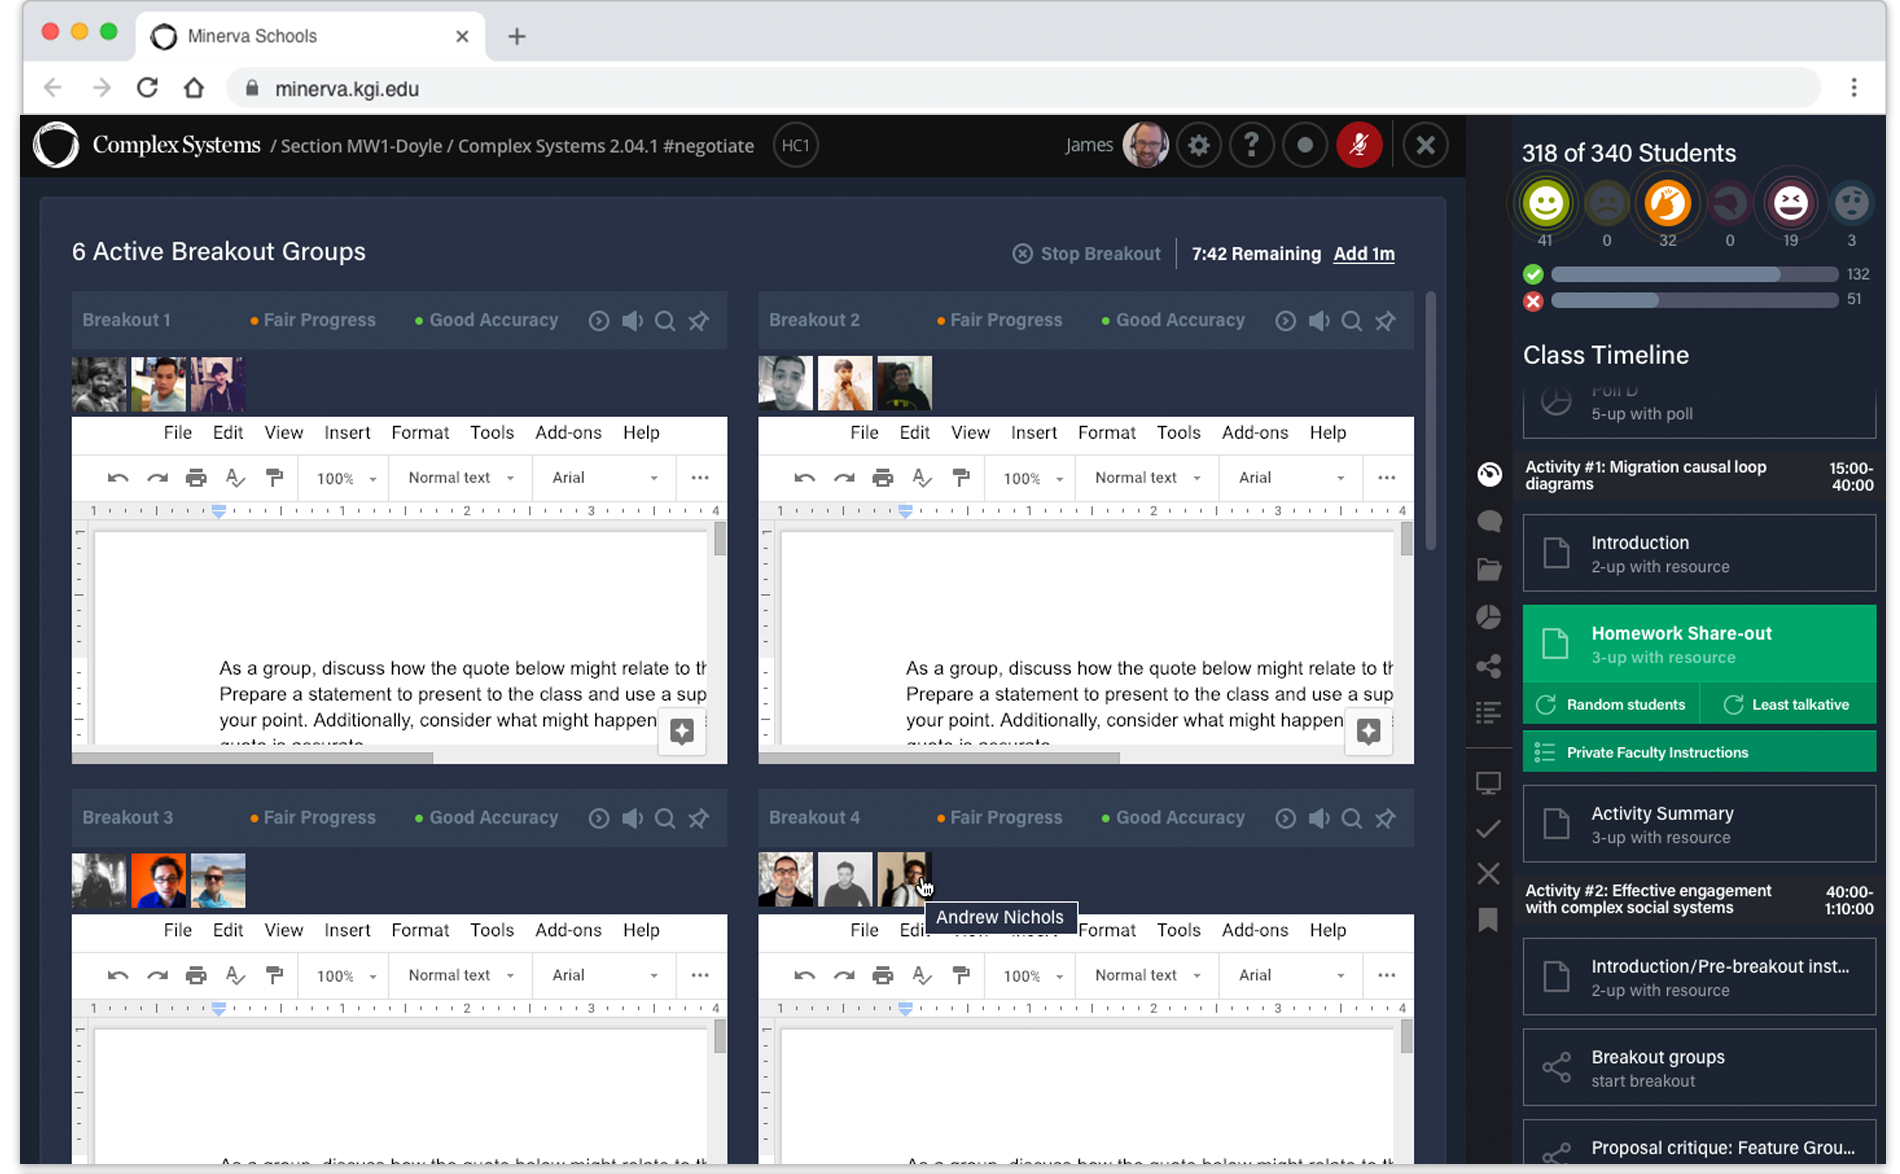This screenshot has width=1900, height=1174.
Task: Open Help menu in Breakout 4 document
Action: pyautogui.click(x=1327, y=930)
